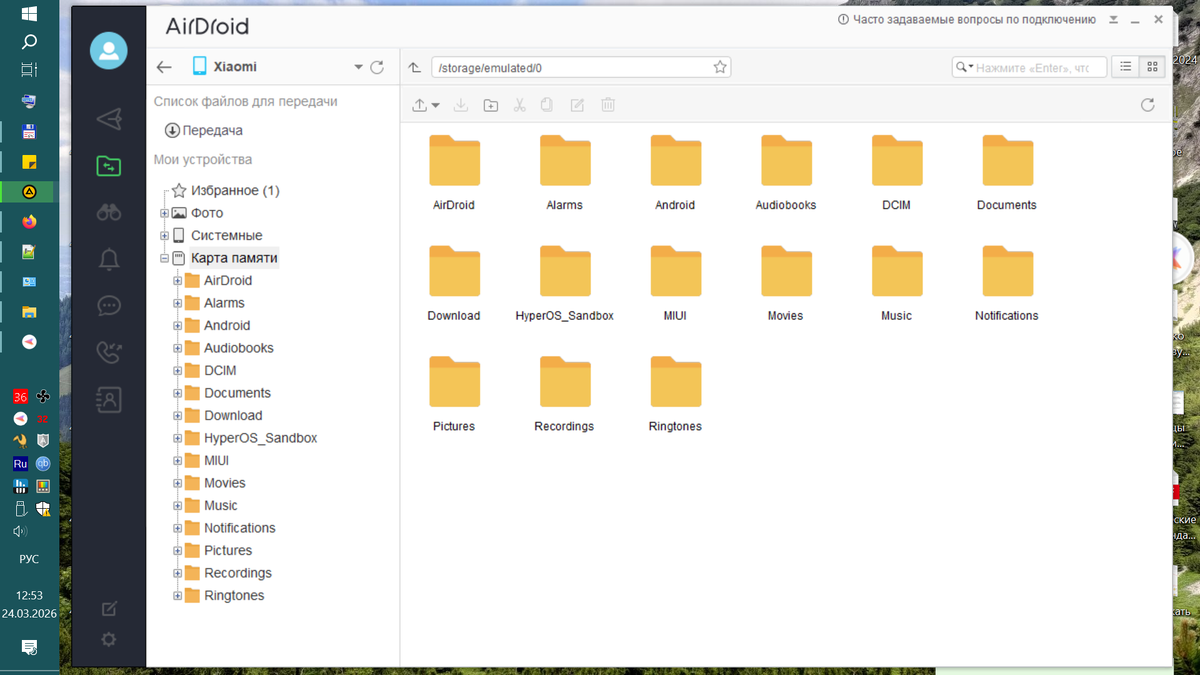This screenshot has width=1200, height=675.
Task: Click the back arrow beside Xiaomi
Action: [165, 67]
